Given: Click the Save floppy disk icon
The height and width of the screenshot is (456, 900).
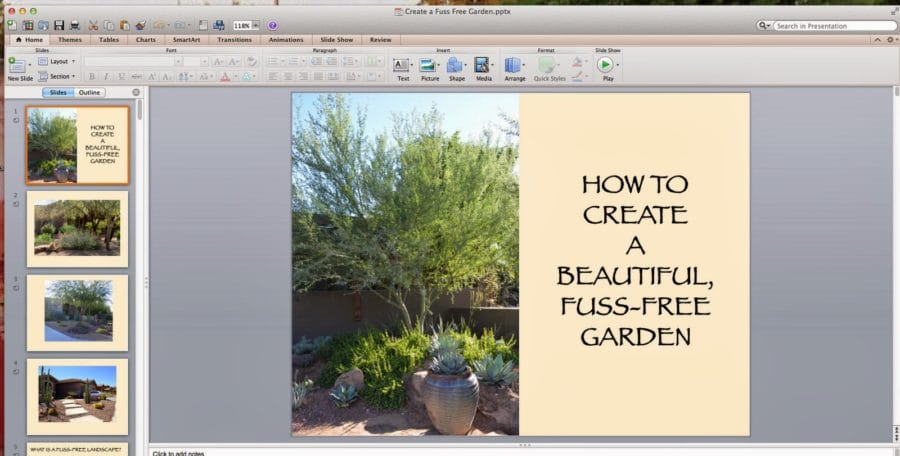Looking at the screenshot, I should [59, 25].
